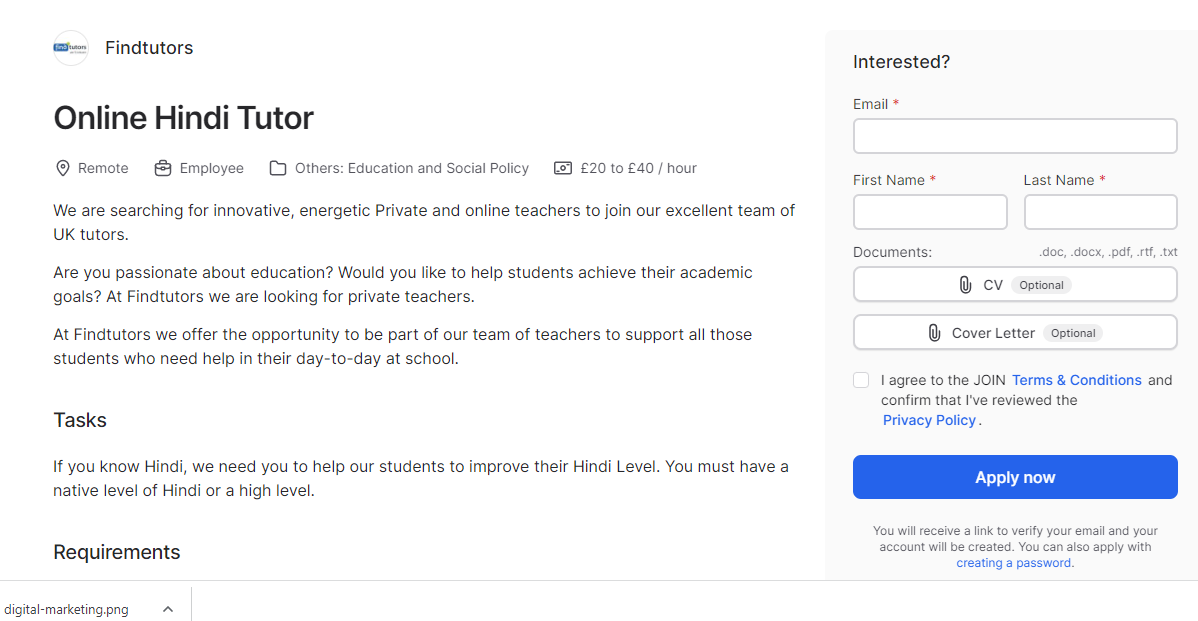The height and width of the screenshot is (621, 1198).
Task: Click the Findtutors company logo
Action: [x=71, y=48]
